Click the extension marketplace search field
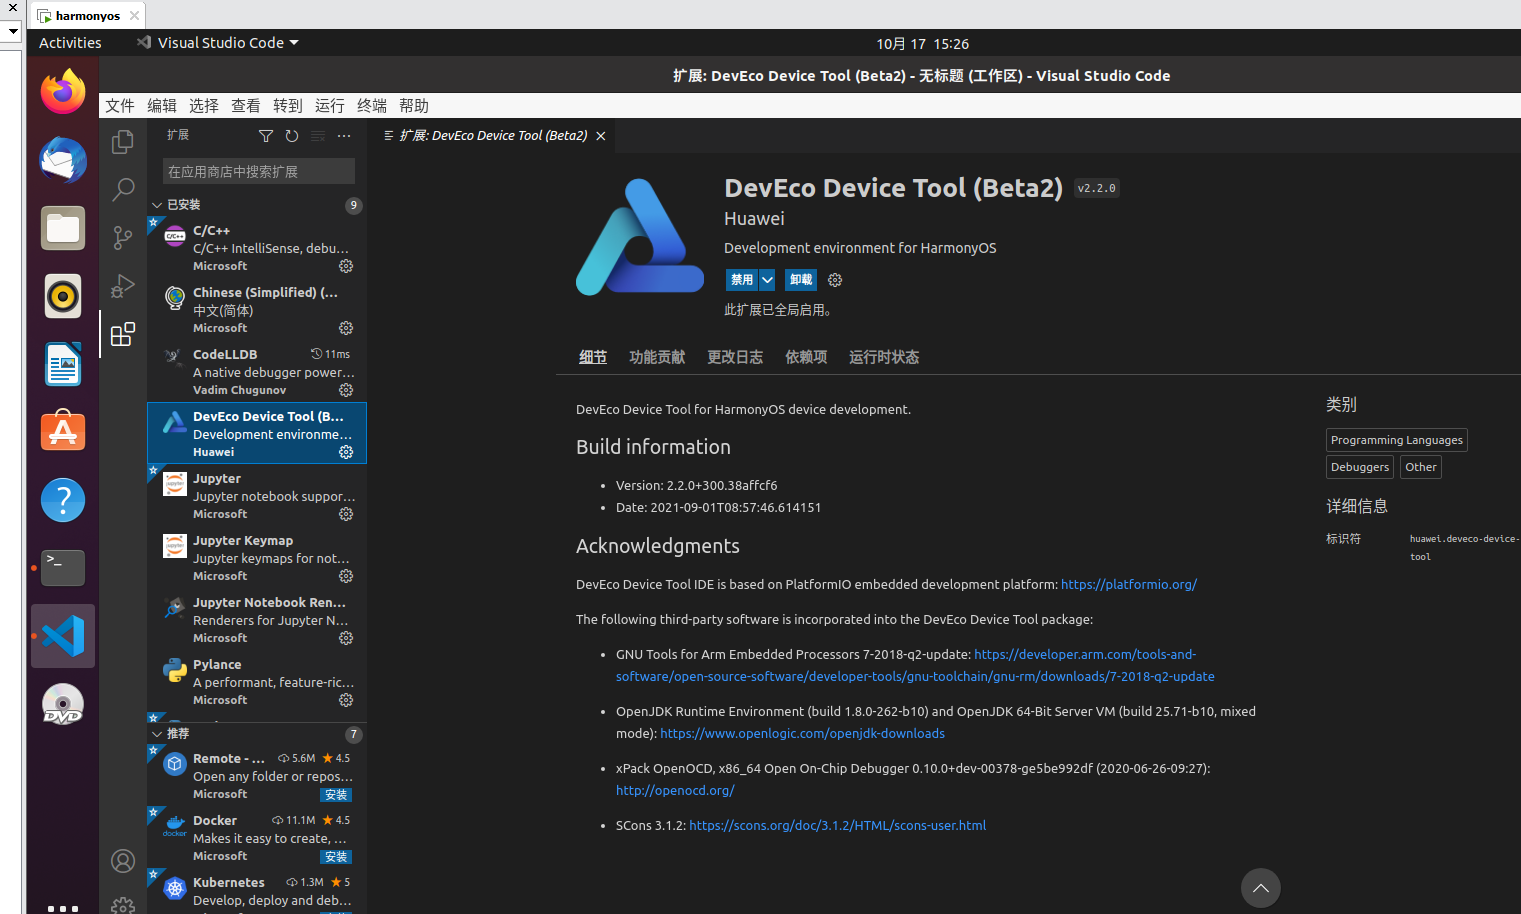The height and width of the screenshot is (914, 1521). [258, 172]
